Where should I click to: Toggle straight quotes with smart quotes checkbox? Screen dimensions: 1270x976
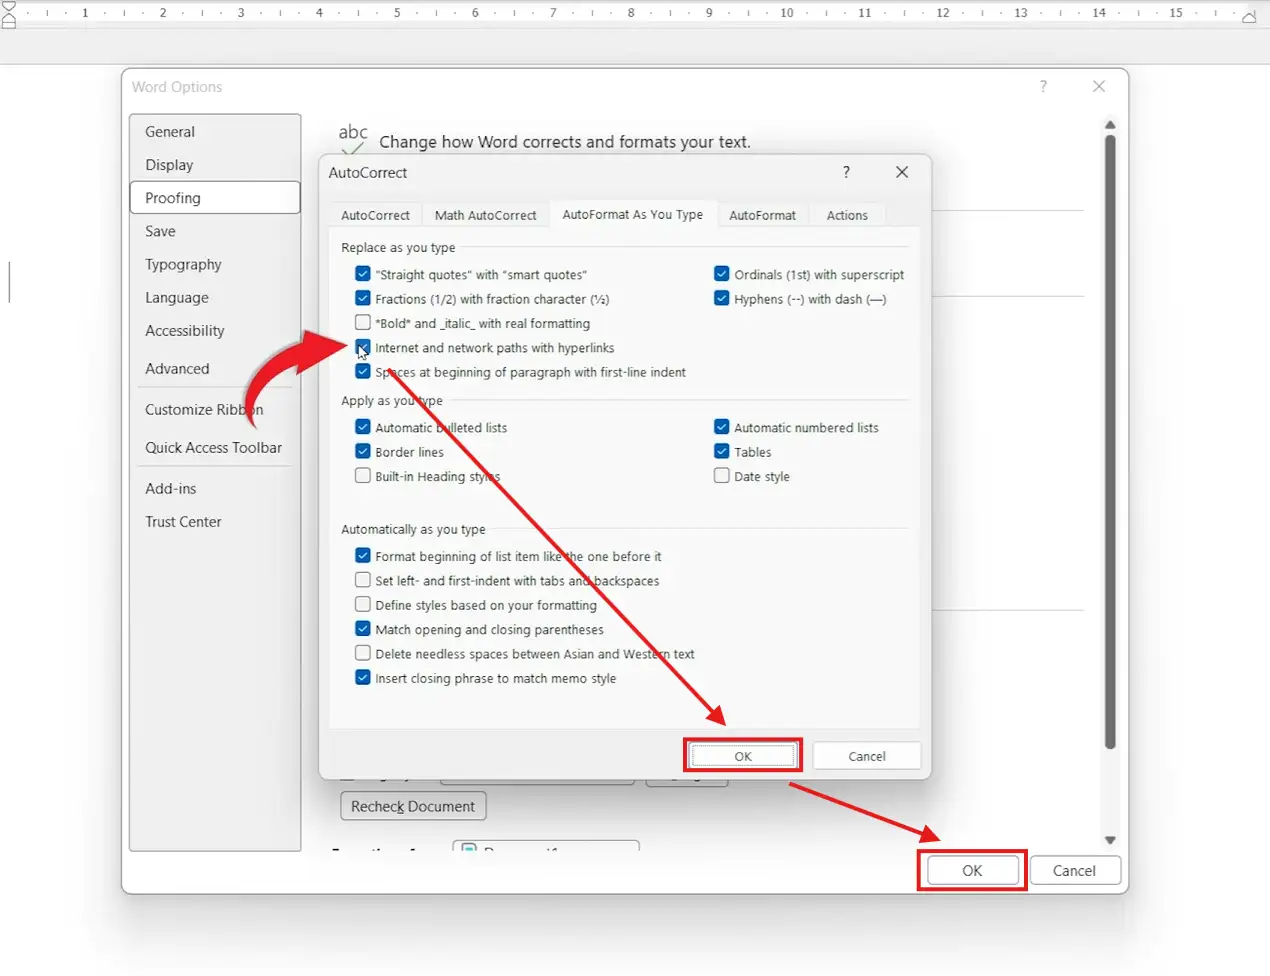pyautogui.click(x=363, y=273)
